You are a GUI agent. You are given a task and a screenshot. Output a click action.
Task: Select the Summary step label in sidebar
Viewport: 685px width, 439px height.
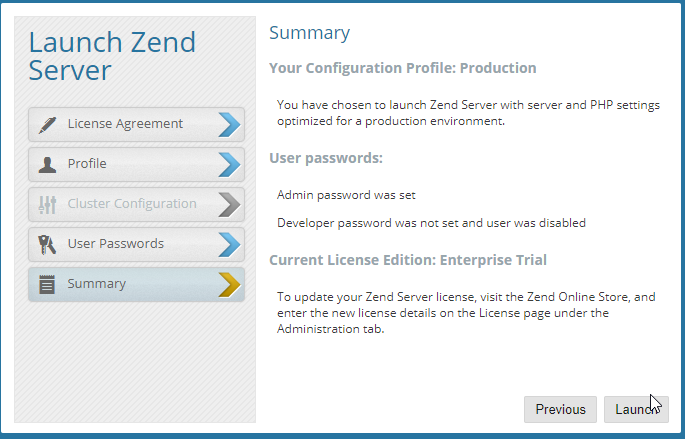[97, 284]
